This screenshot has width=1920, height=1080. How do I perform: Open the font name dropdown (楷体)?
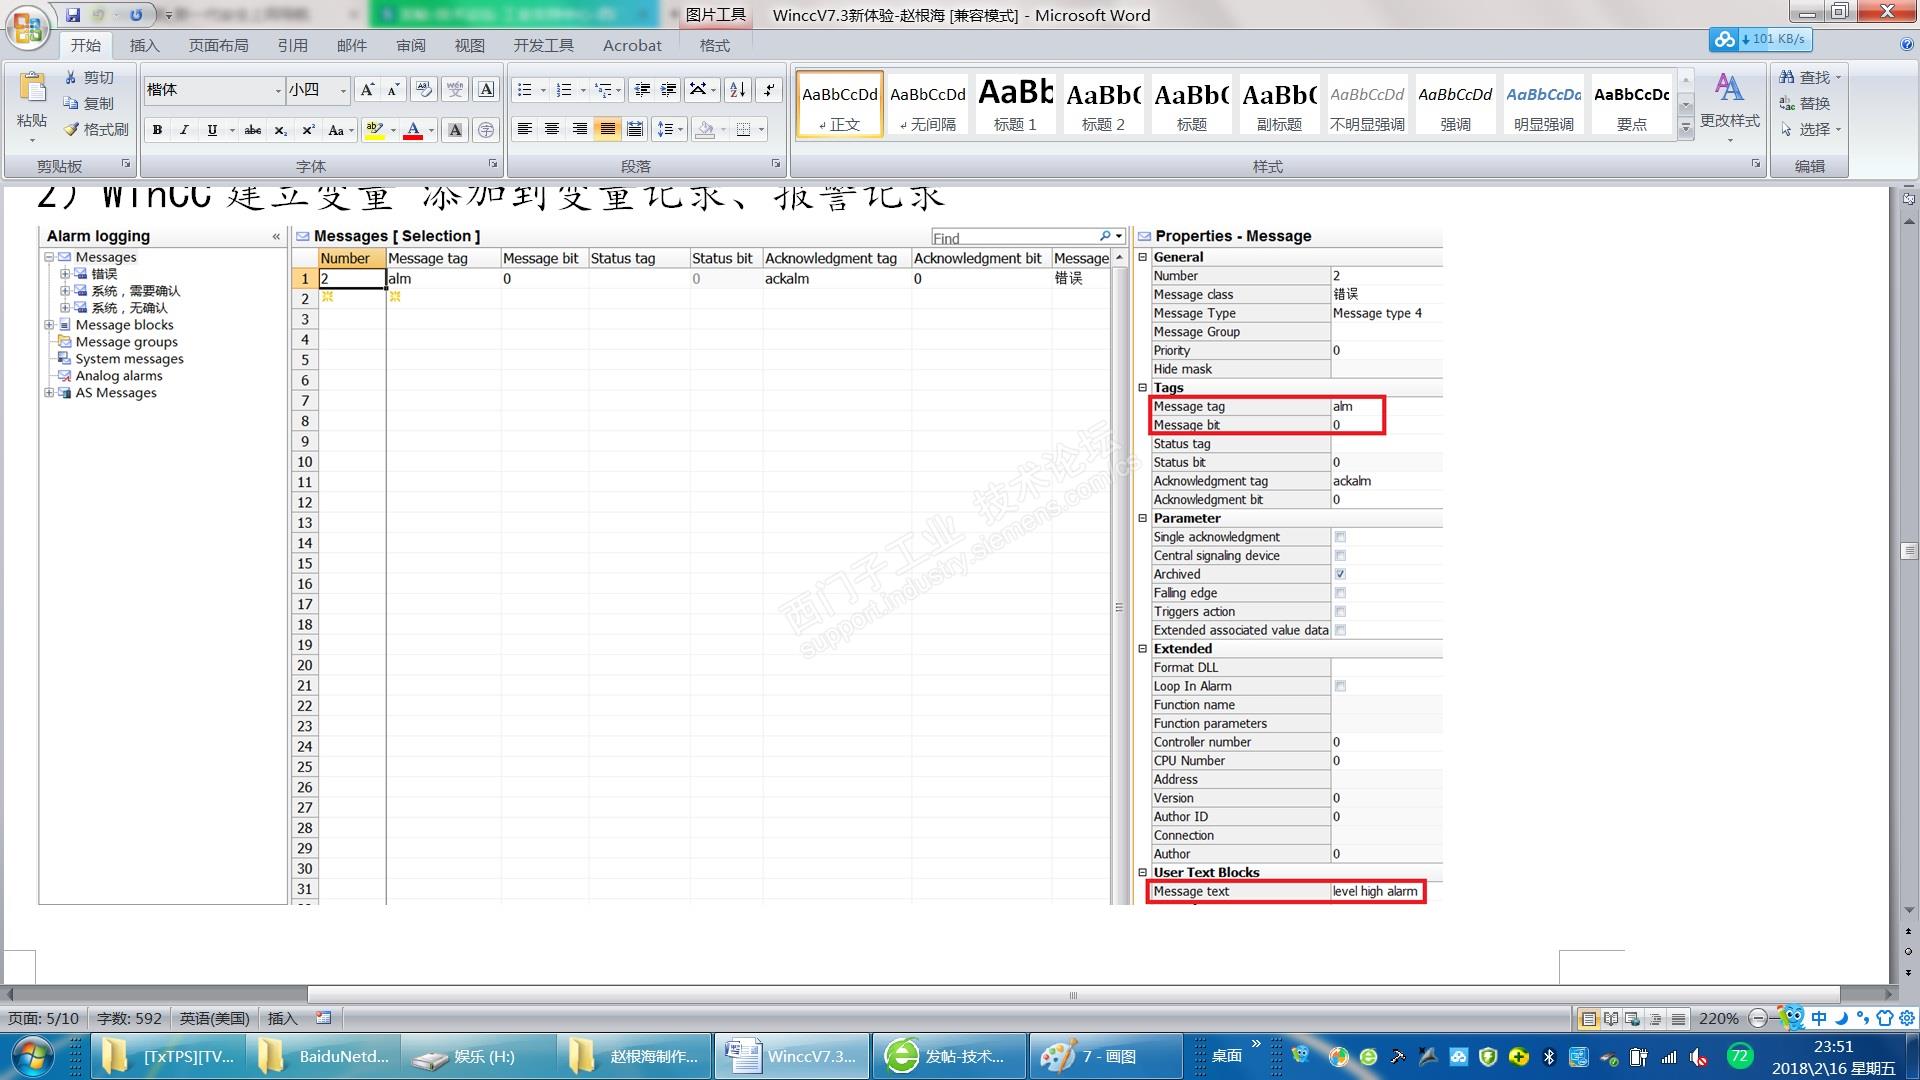278,90
